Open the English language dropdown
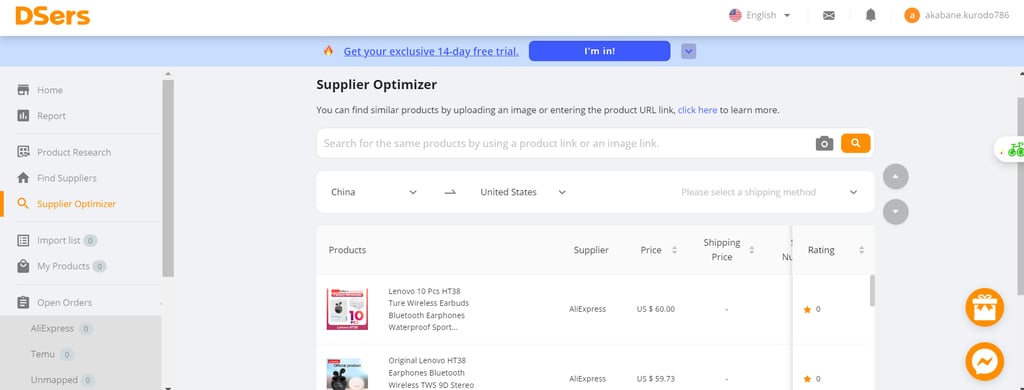This screenshot has width=1024, height=390. 760,15
